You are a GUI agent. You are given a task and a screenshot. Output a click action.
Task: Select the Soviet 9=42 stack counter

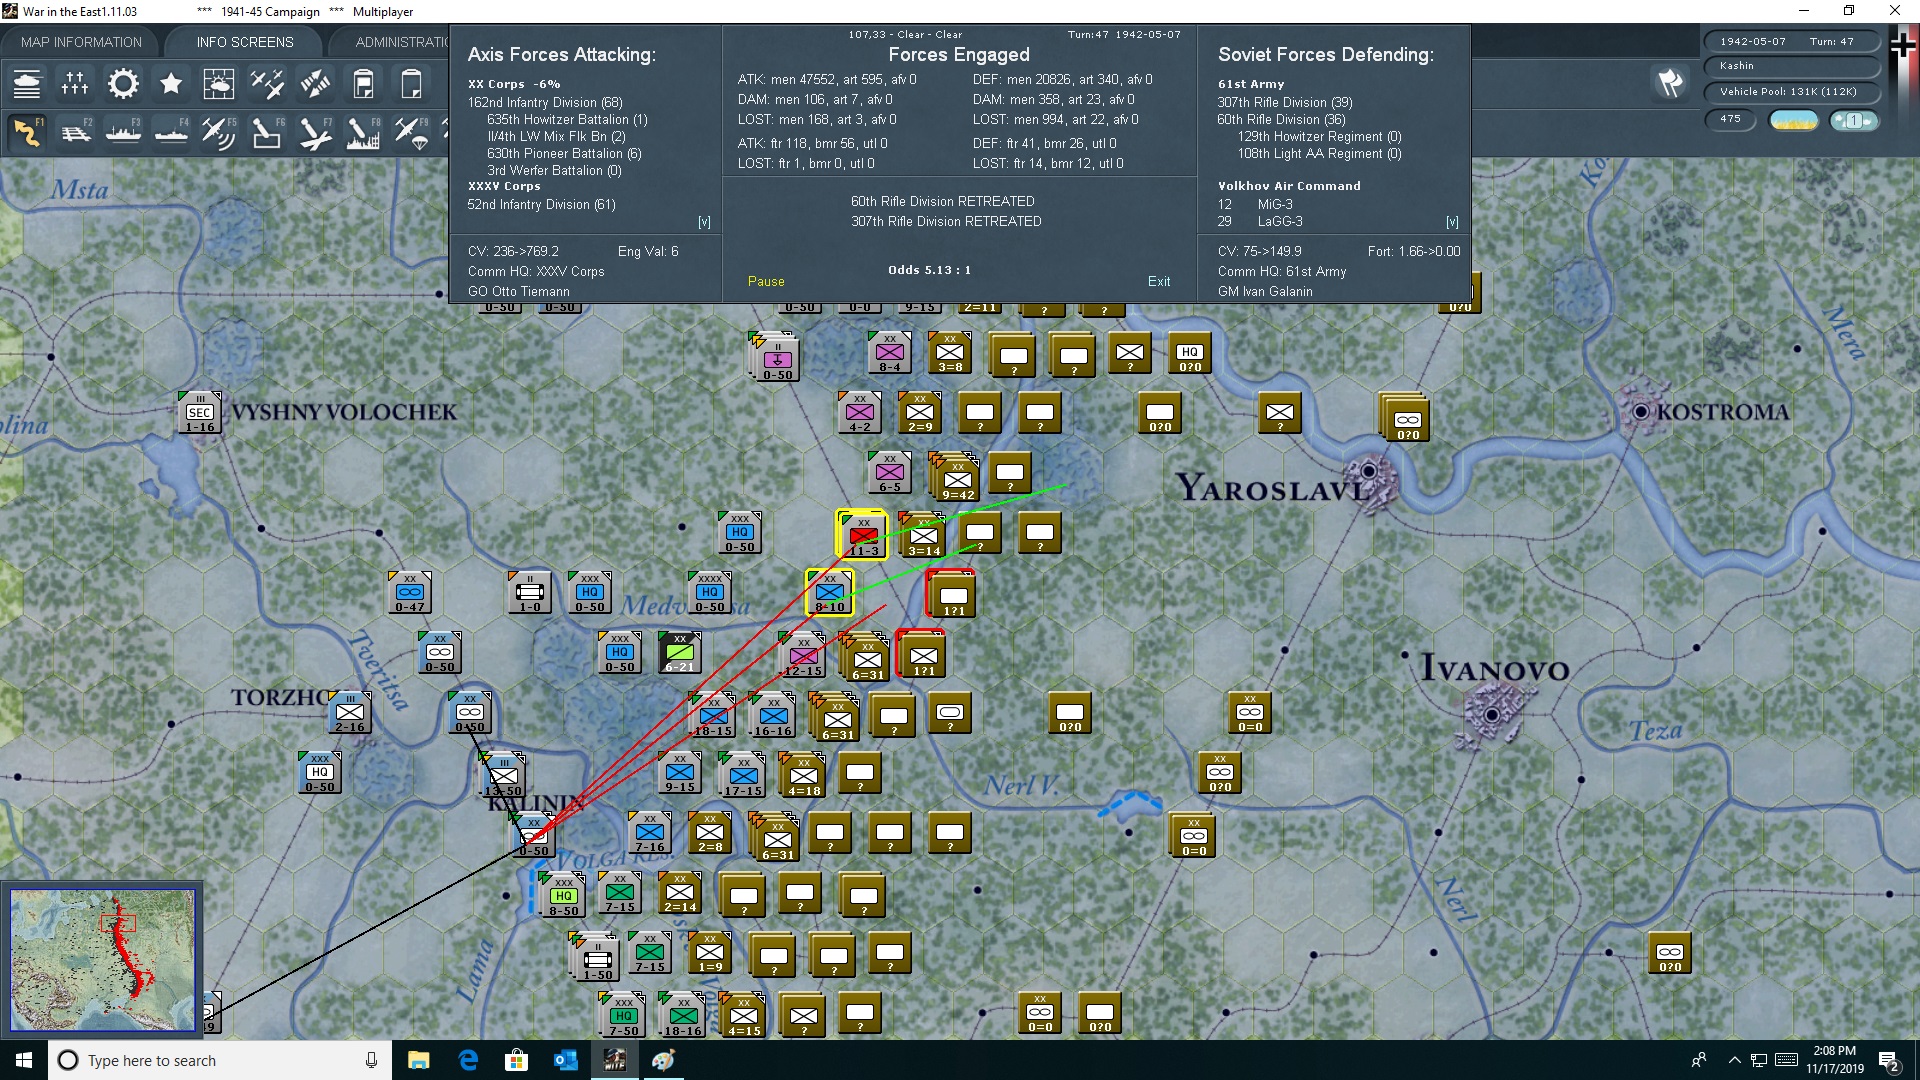pyautogui.click(x=957, y=479)
